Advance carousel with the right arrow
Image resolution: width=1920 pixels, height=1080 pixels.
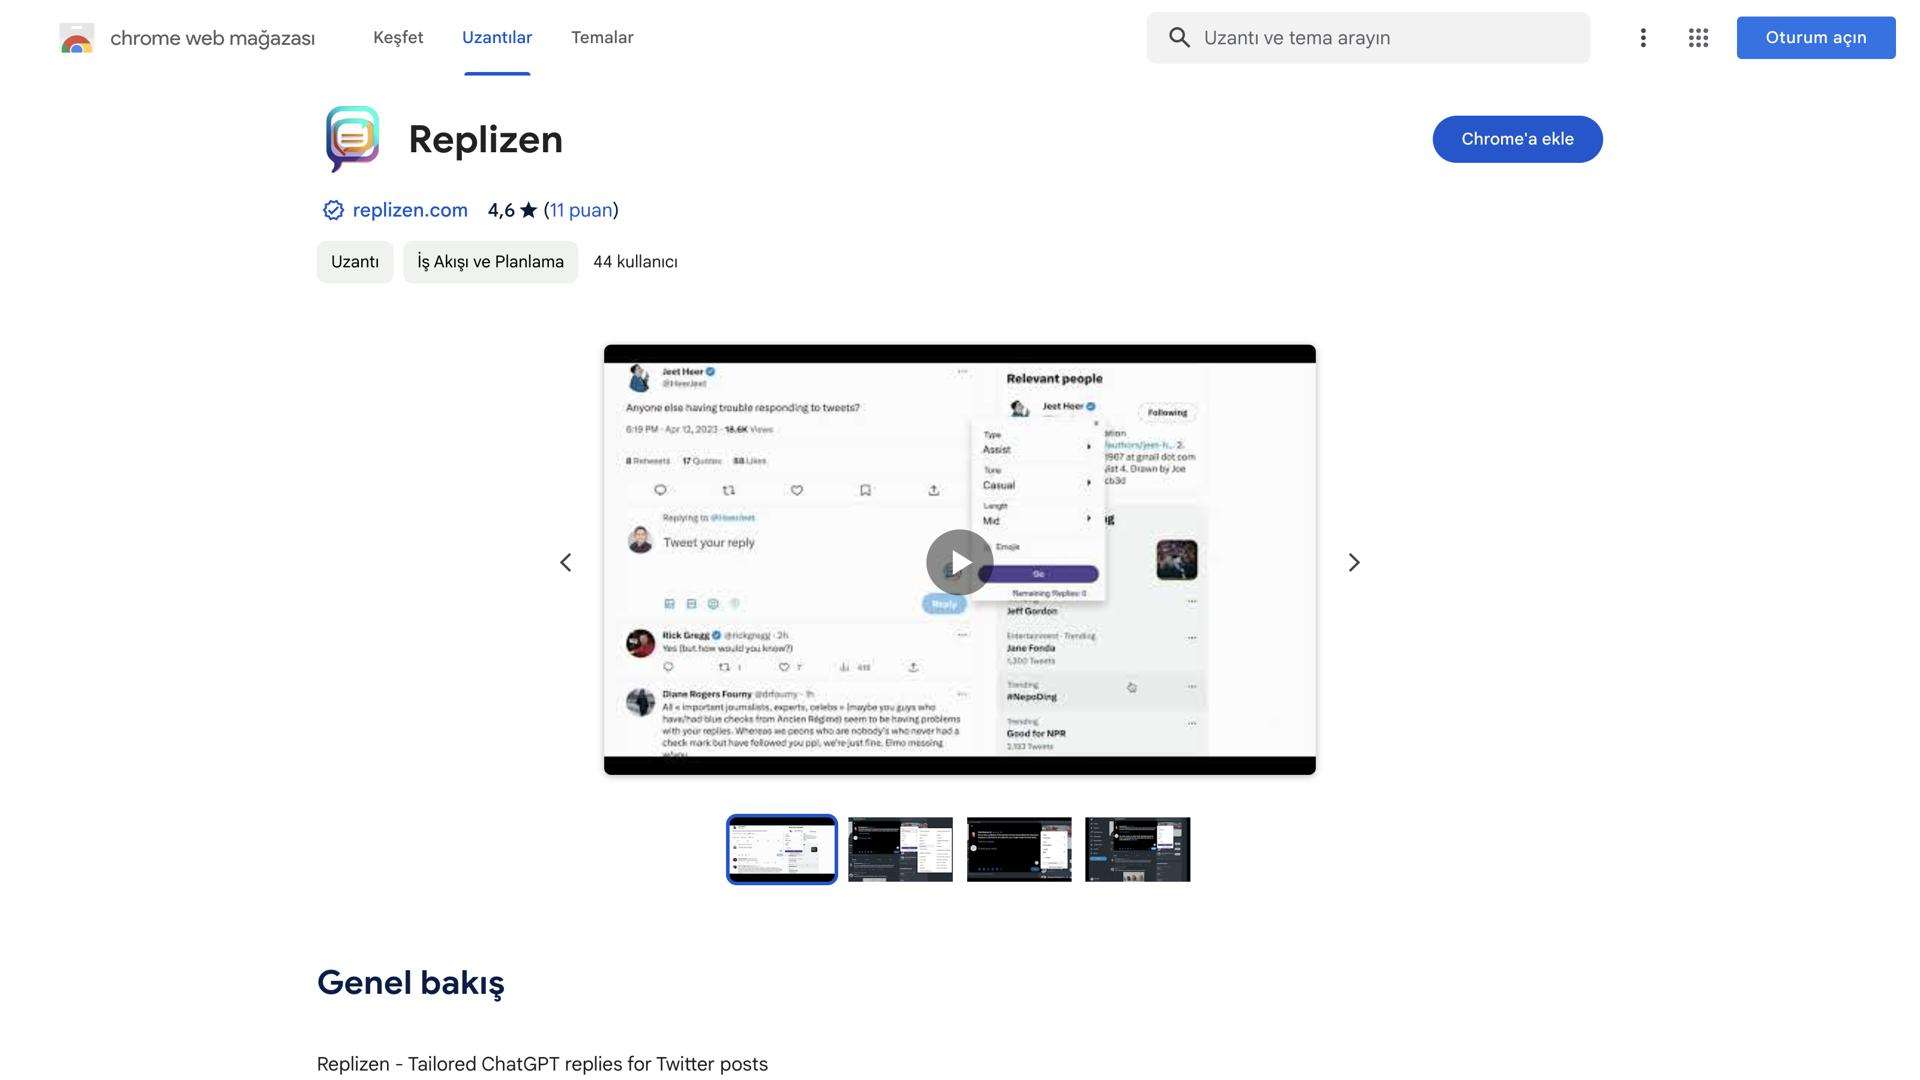pos(1354,562)
